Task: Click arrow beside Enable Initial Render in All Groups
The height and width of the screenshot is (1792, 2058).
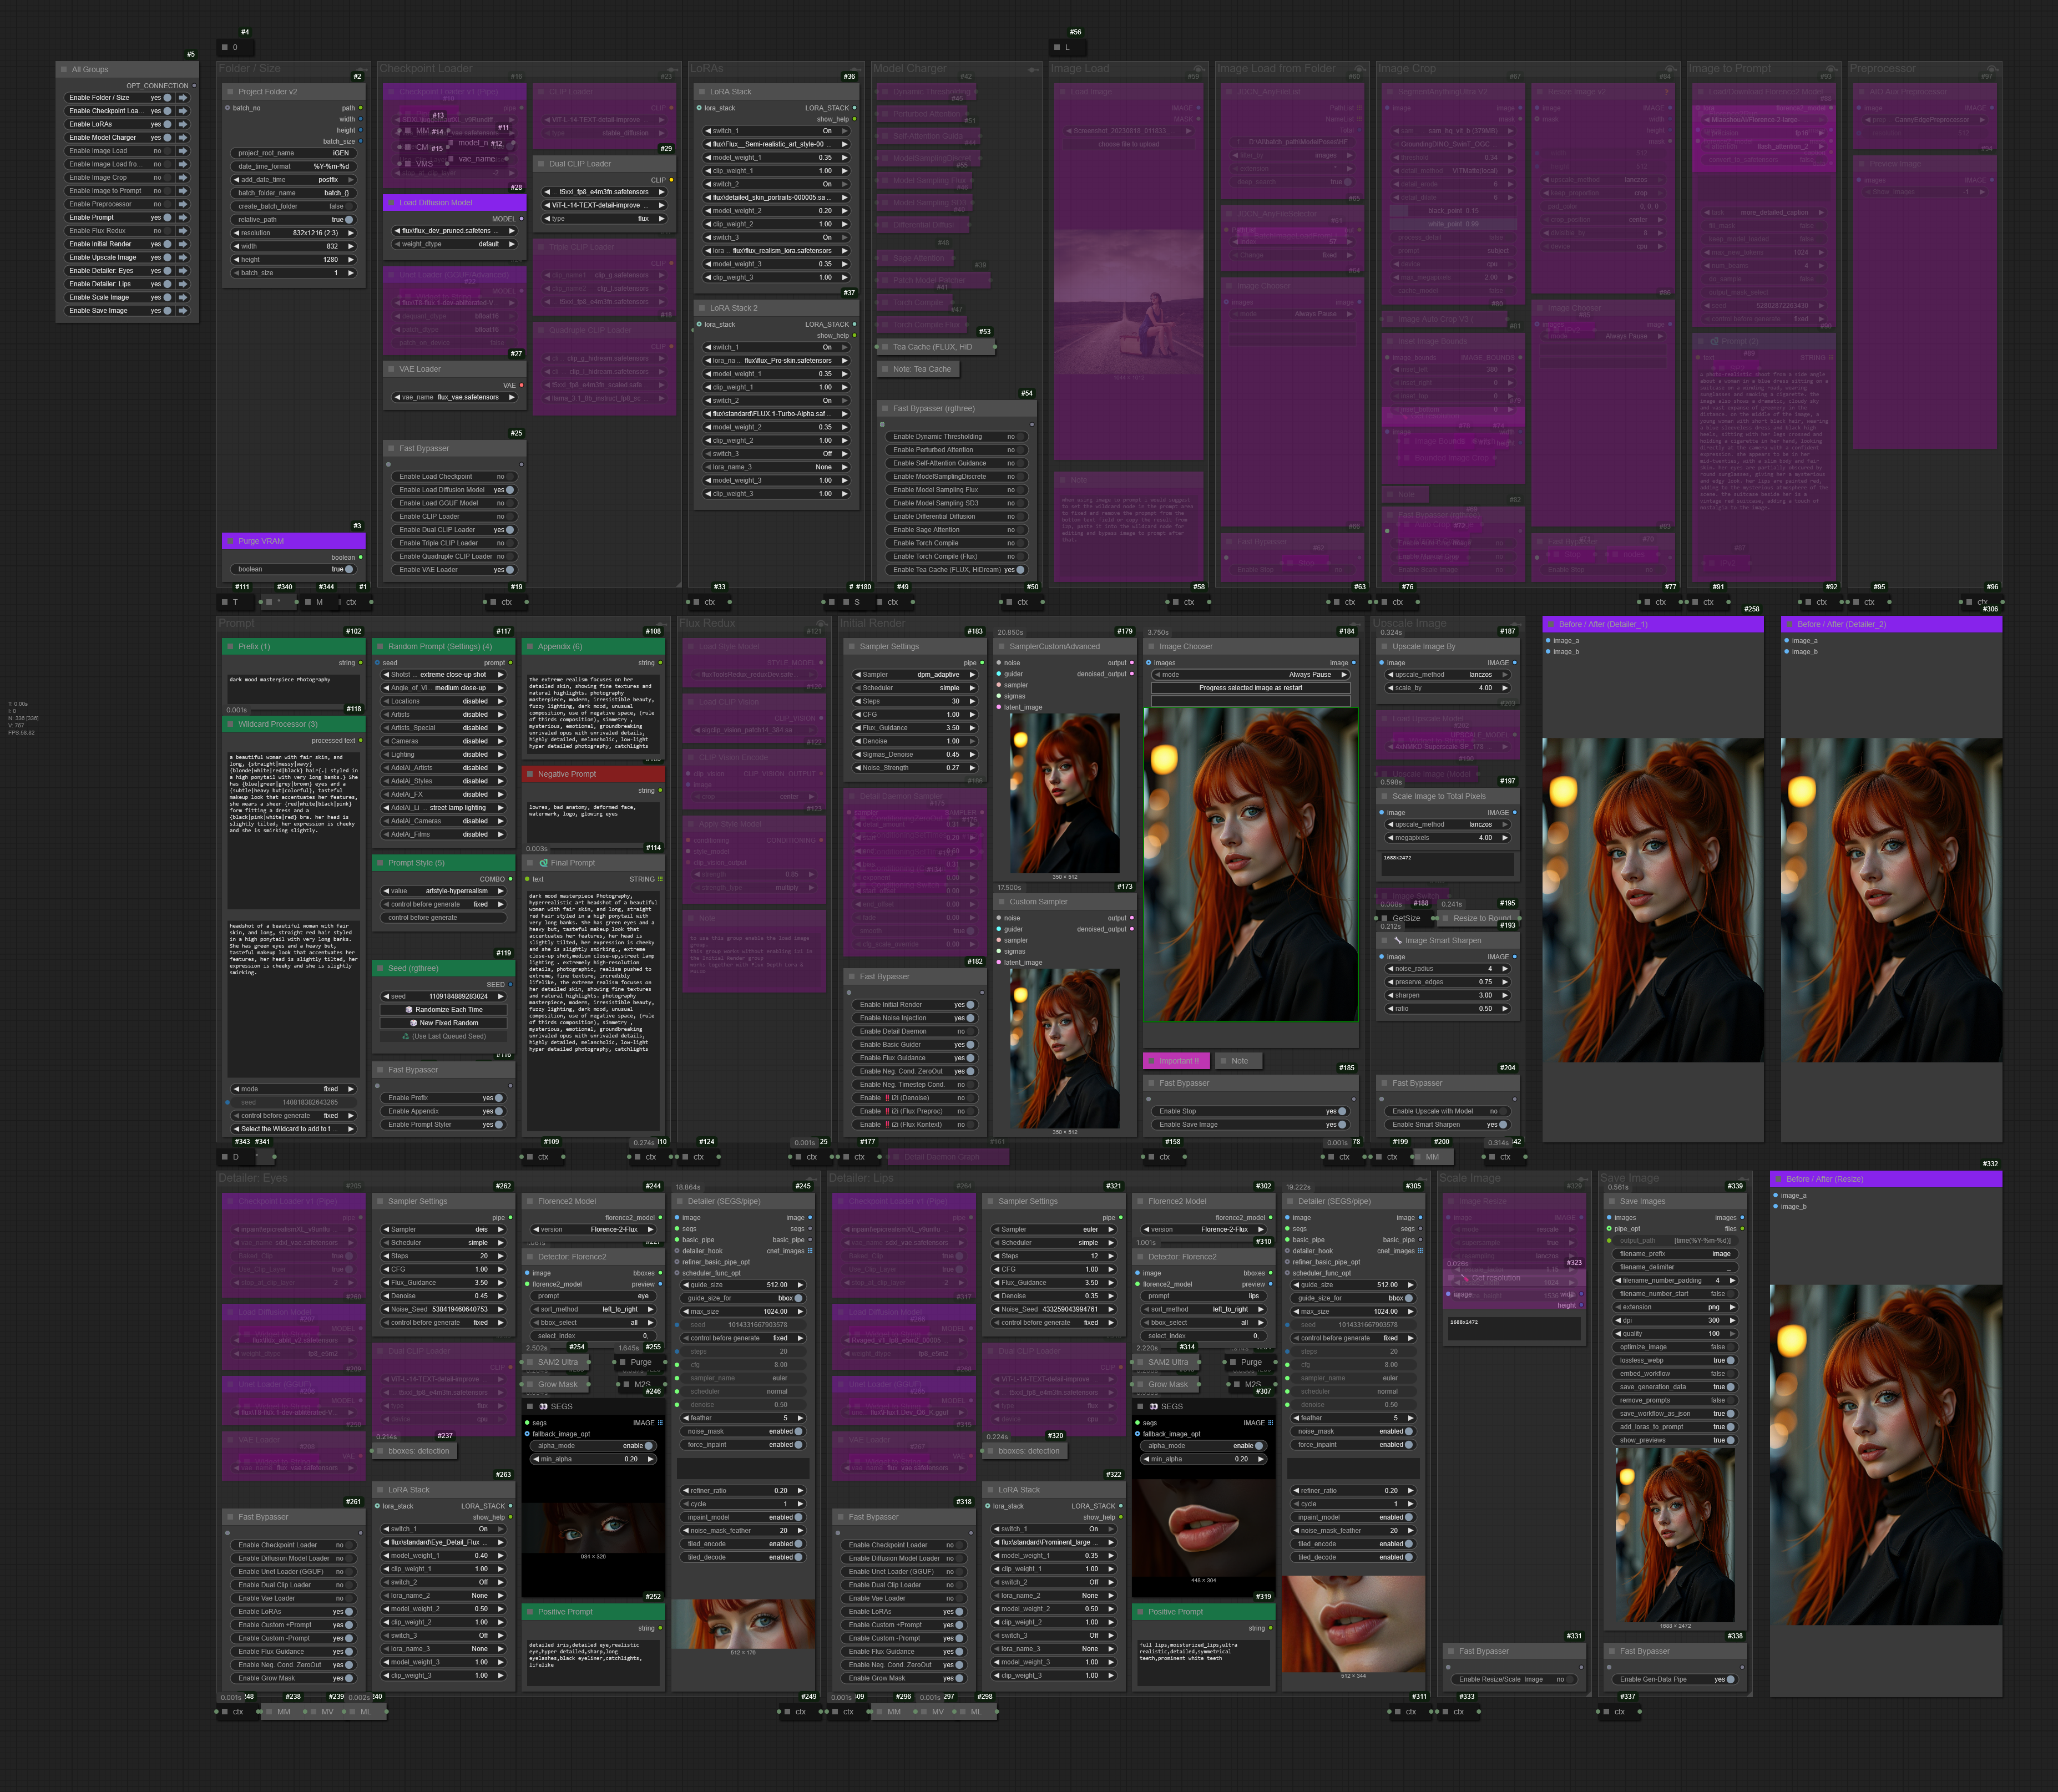Action: pos(183,244)
